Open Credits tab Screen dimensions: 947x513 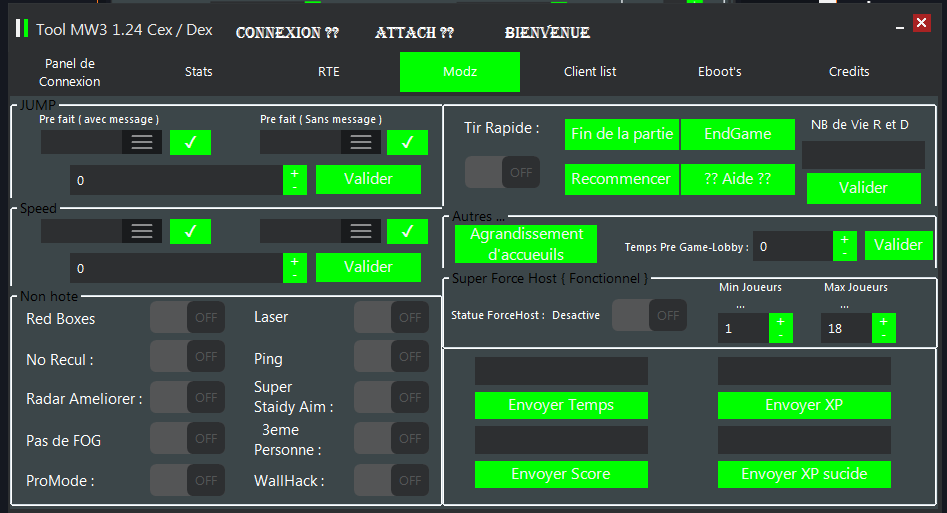coord(849,72)
